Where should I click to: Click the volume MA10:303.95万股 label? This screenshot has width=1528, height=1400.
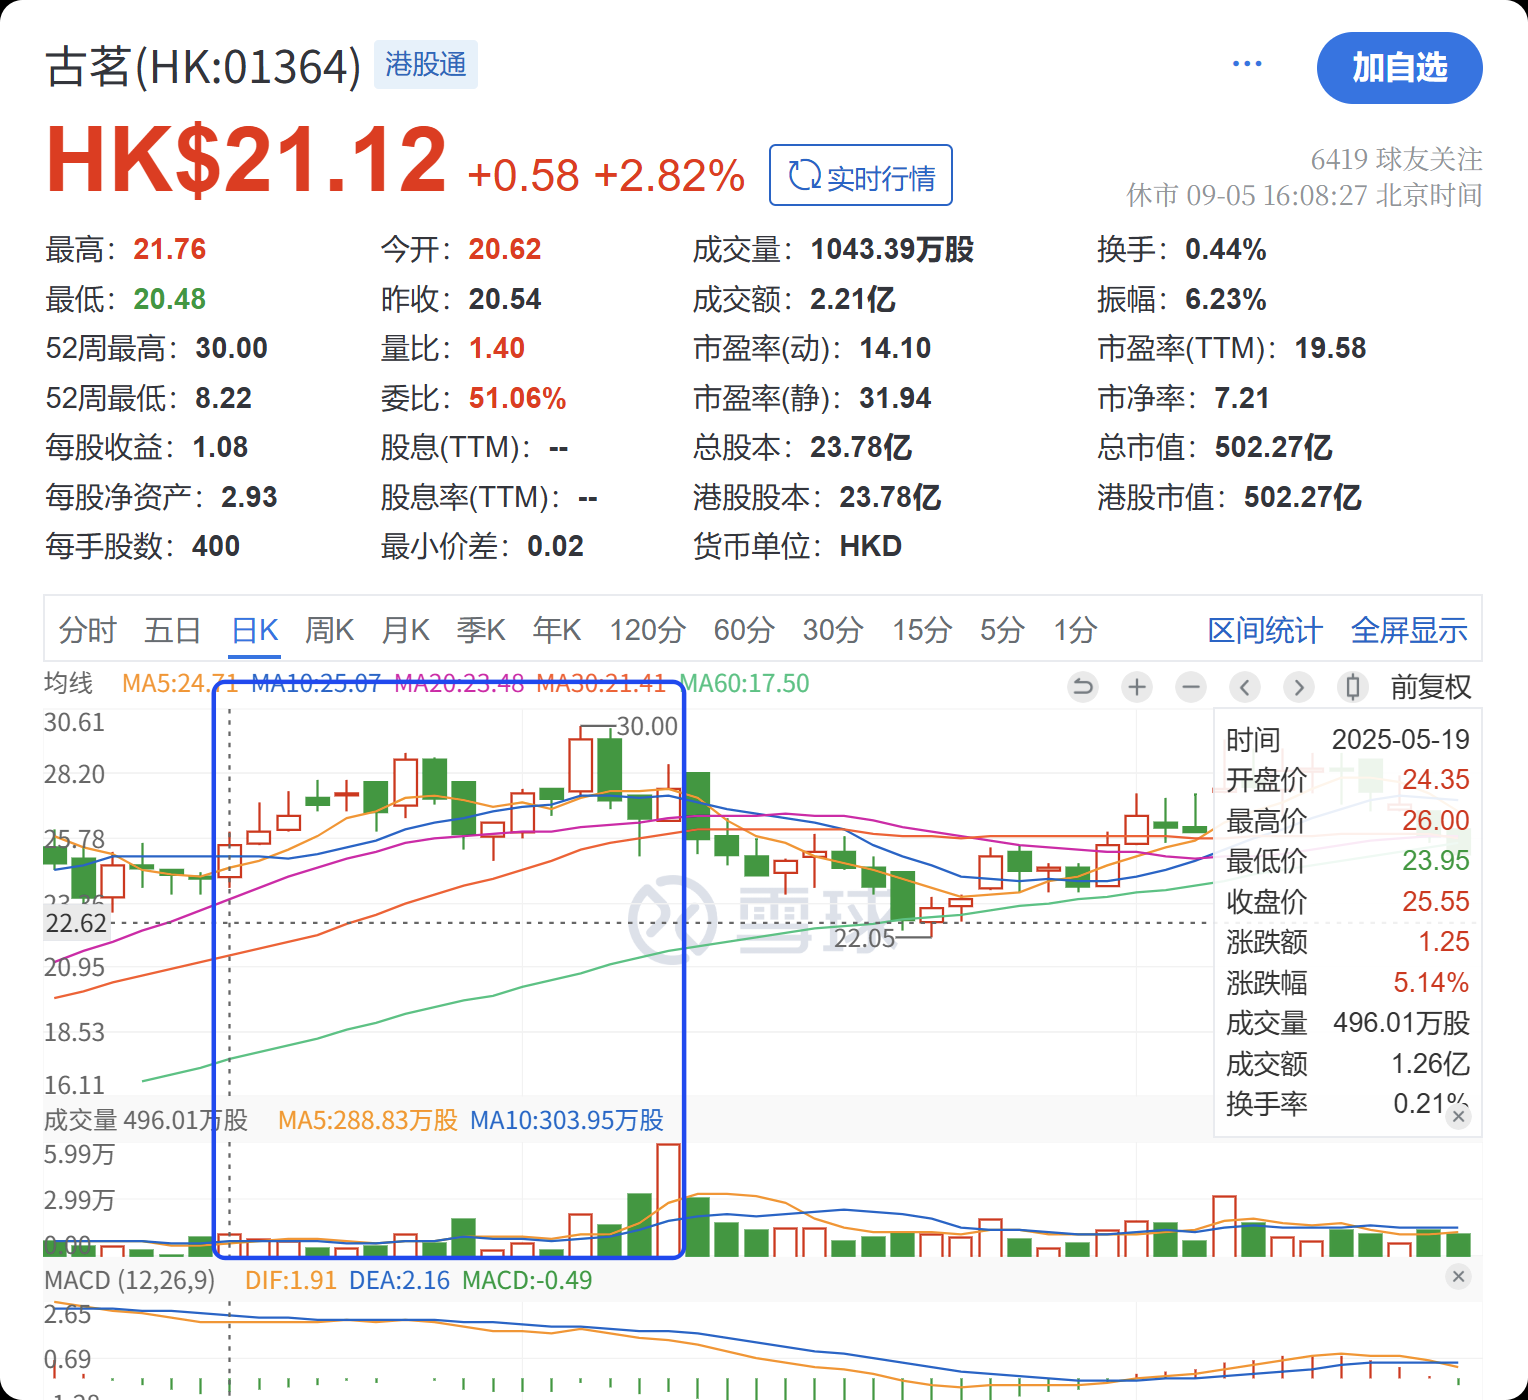[567, 1120]
